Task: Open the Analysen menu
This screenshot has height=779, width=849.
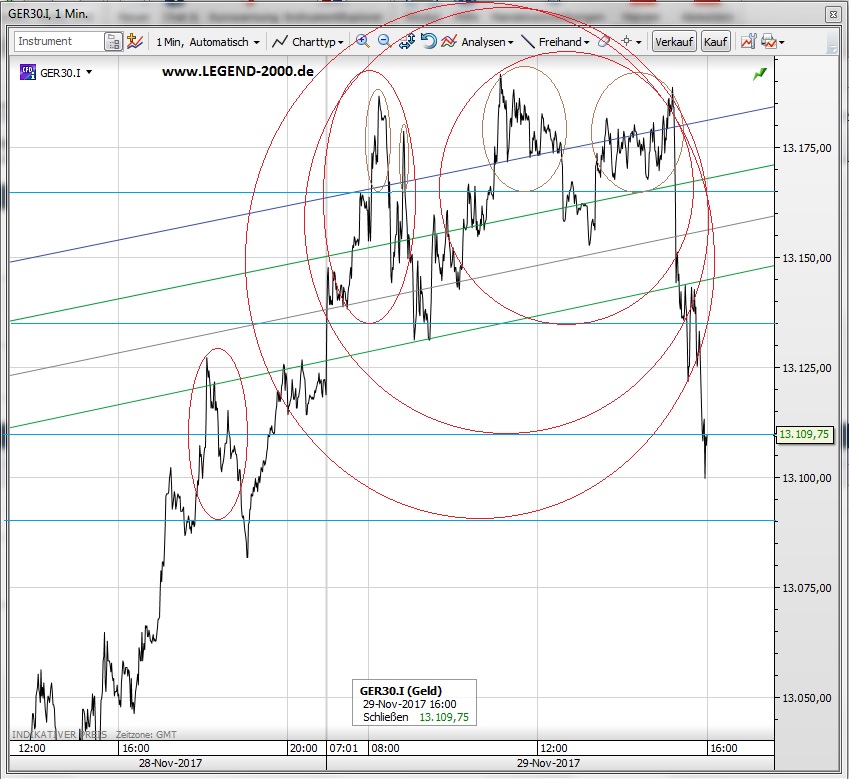Action: (478, 42)
